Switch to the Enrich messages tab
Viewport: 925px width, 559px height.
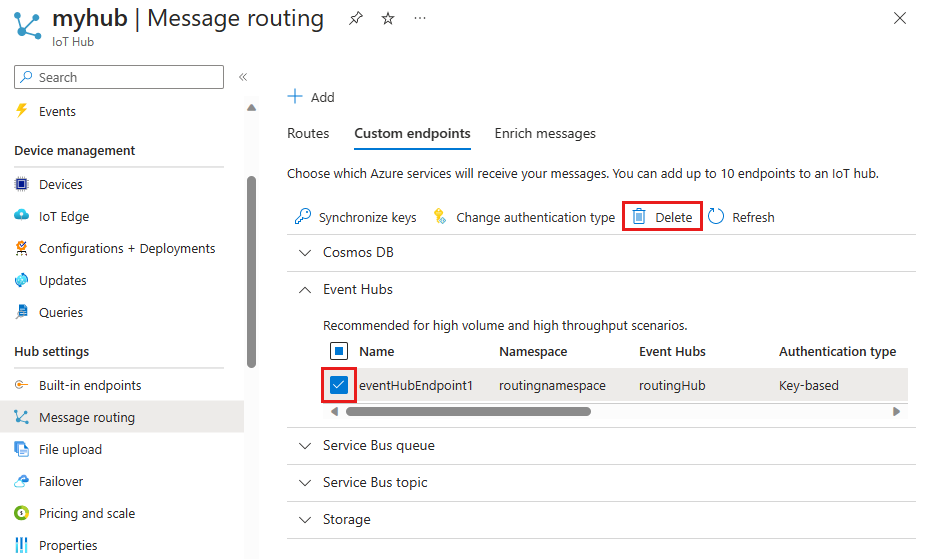pos(545,133)
